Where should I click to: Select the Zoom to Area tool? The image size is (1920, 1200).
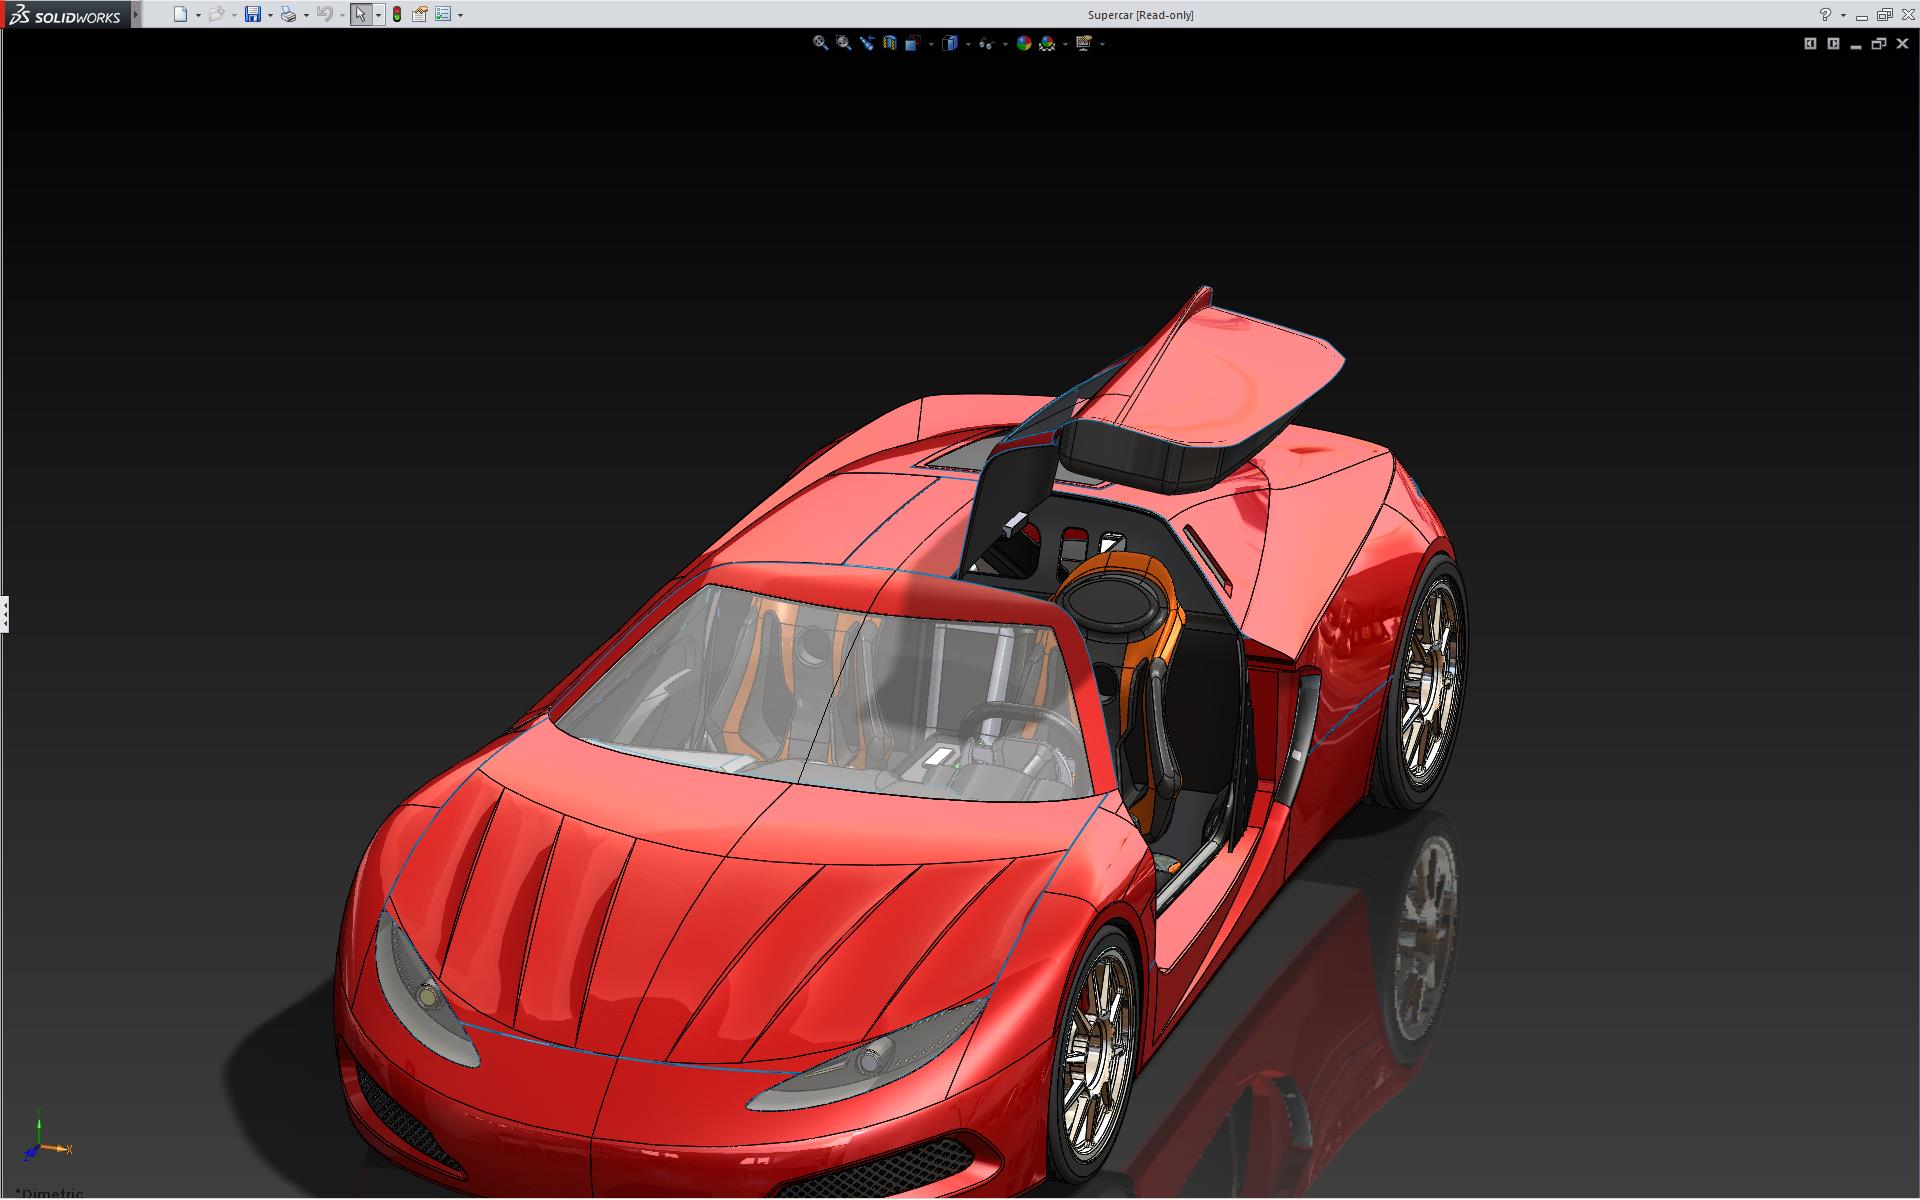843,43
